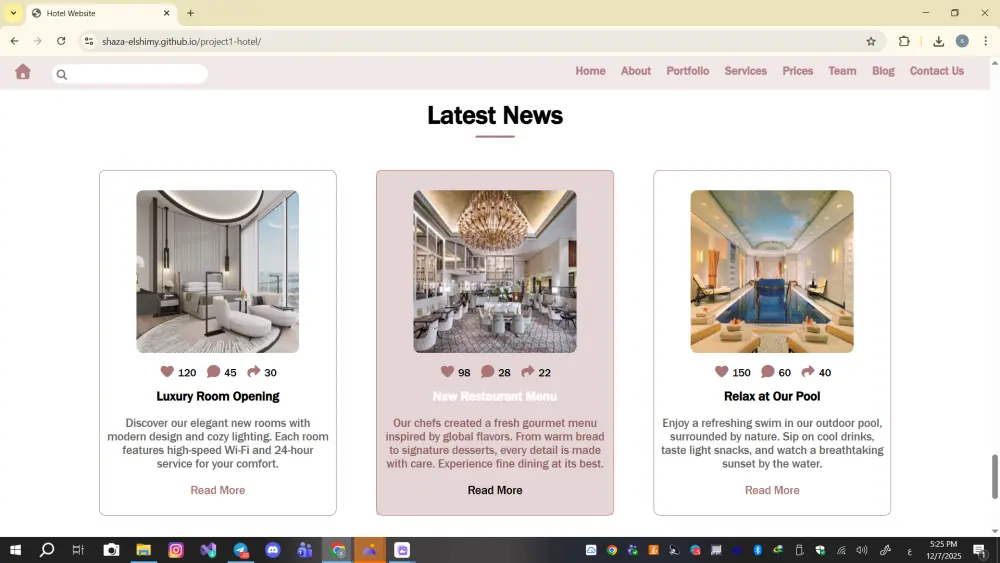Navigate to Prices
1000x563 pixels.
(x=797, y=71)
